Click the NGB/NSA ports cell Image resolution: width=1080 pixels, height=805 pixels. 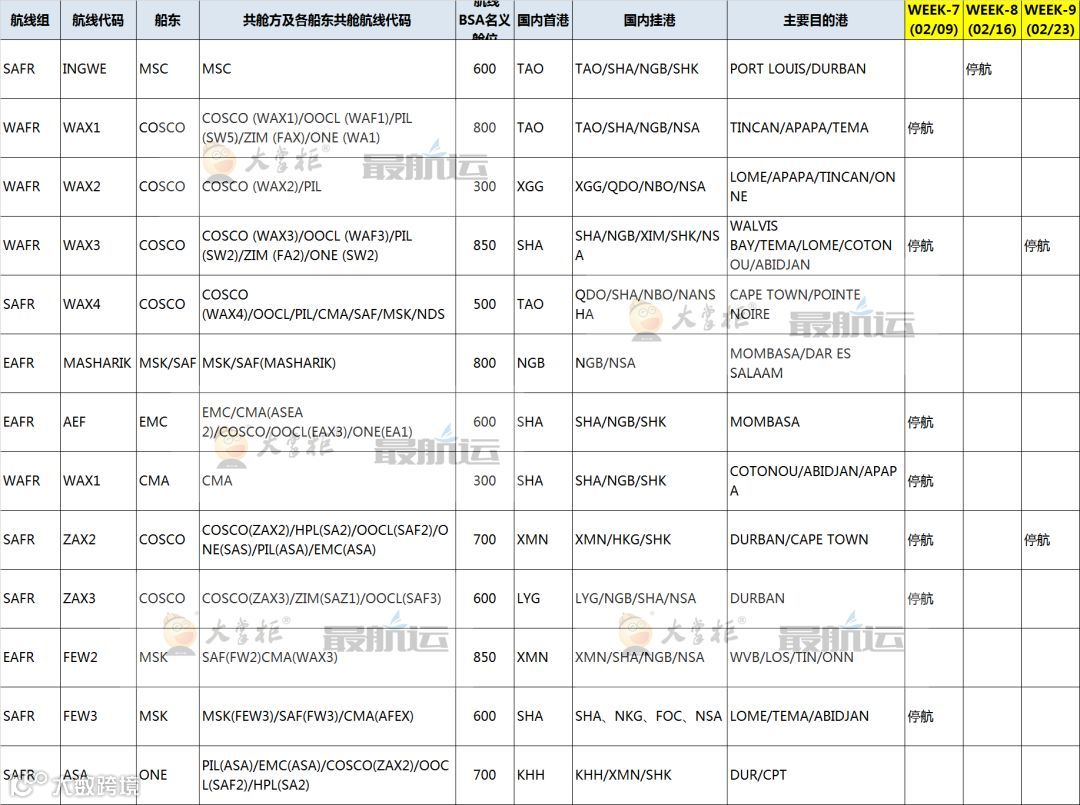[650, 363]
